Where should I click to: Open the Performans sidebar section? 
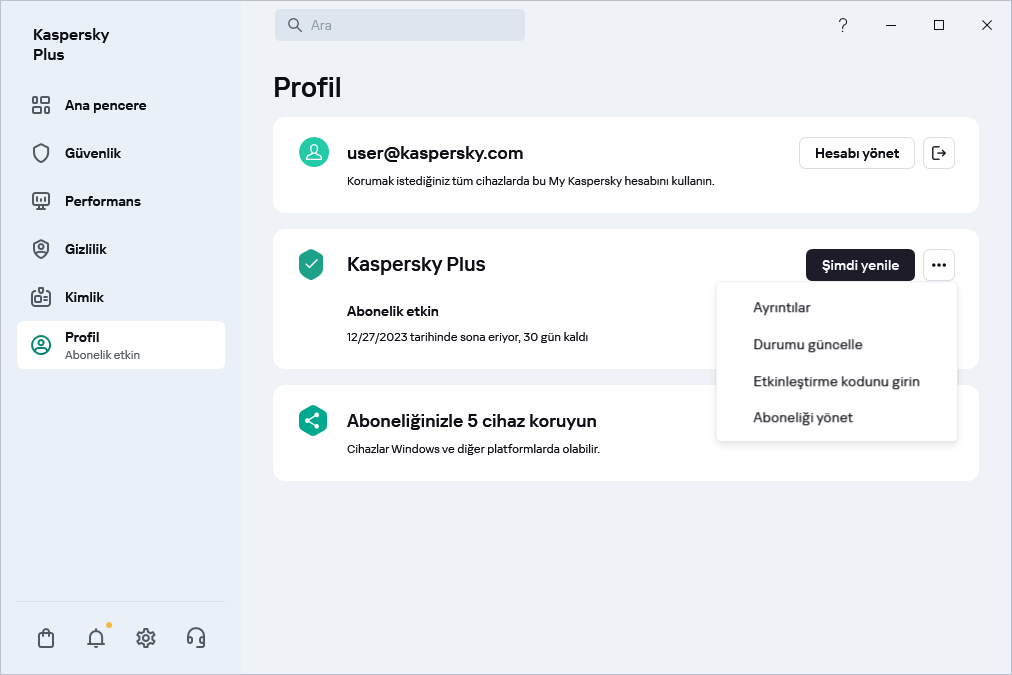102,201
